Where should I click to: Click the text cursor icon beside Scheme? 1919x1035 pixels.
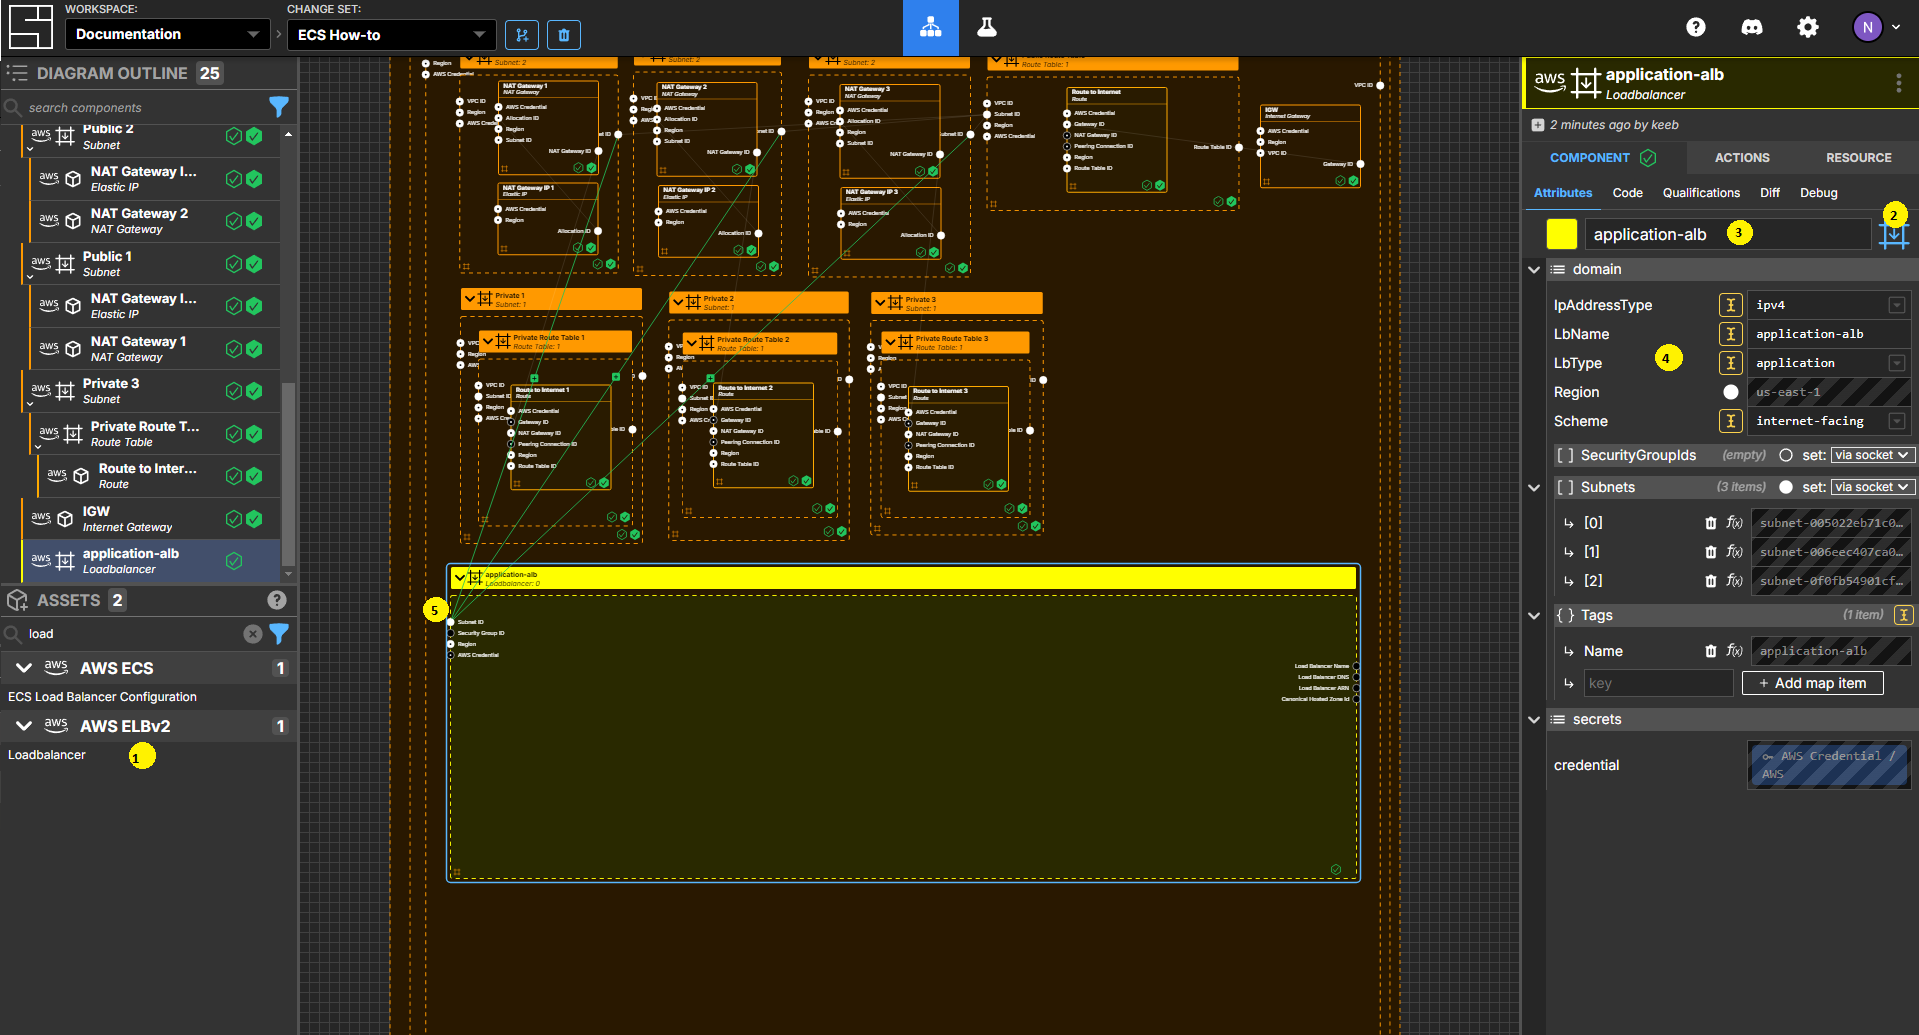click(1731, 421)
